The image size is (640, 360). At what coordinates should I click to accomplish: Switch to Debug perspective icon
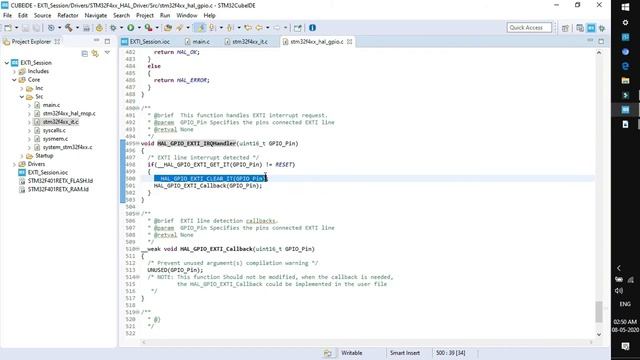pos(602,28)
